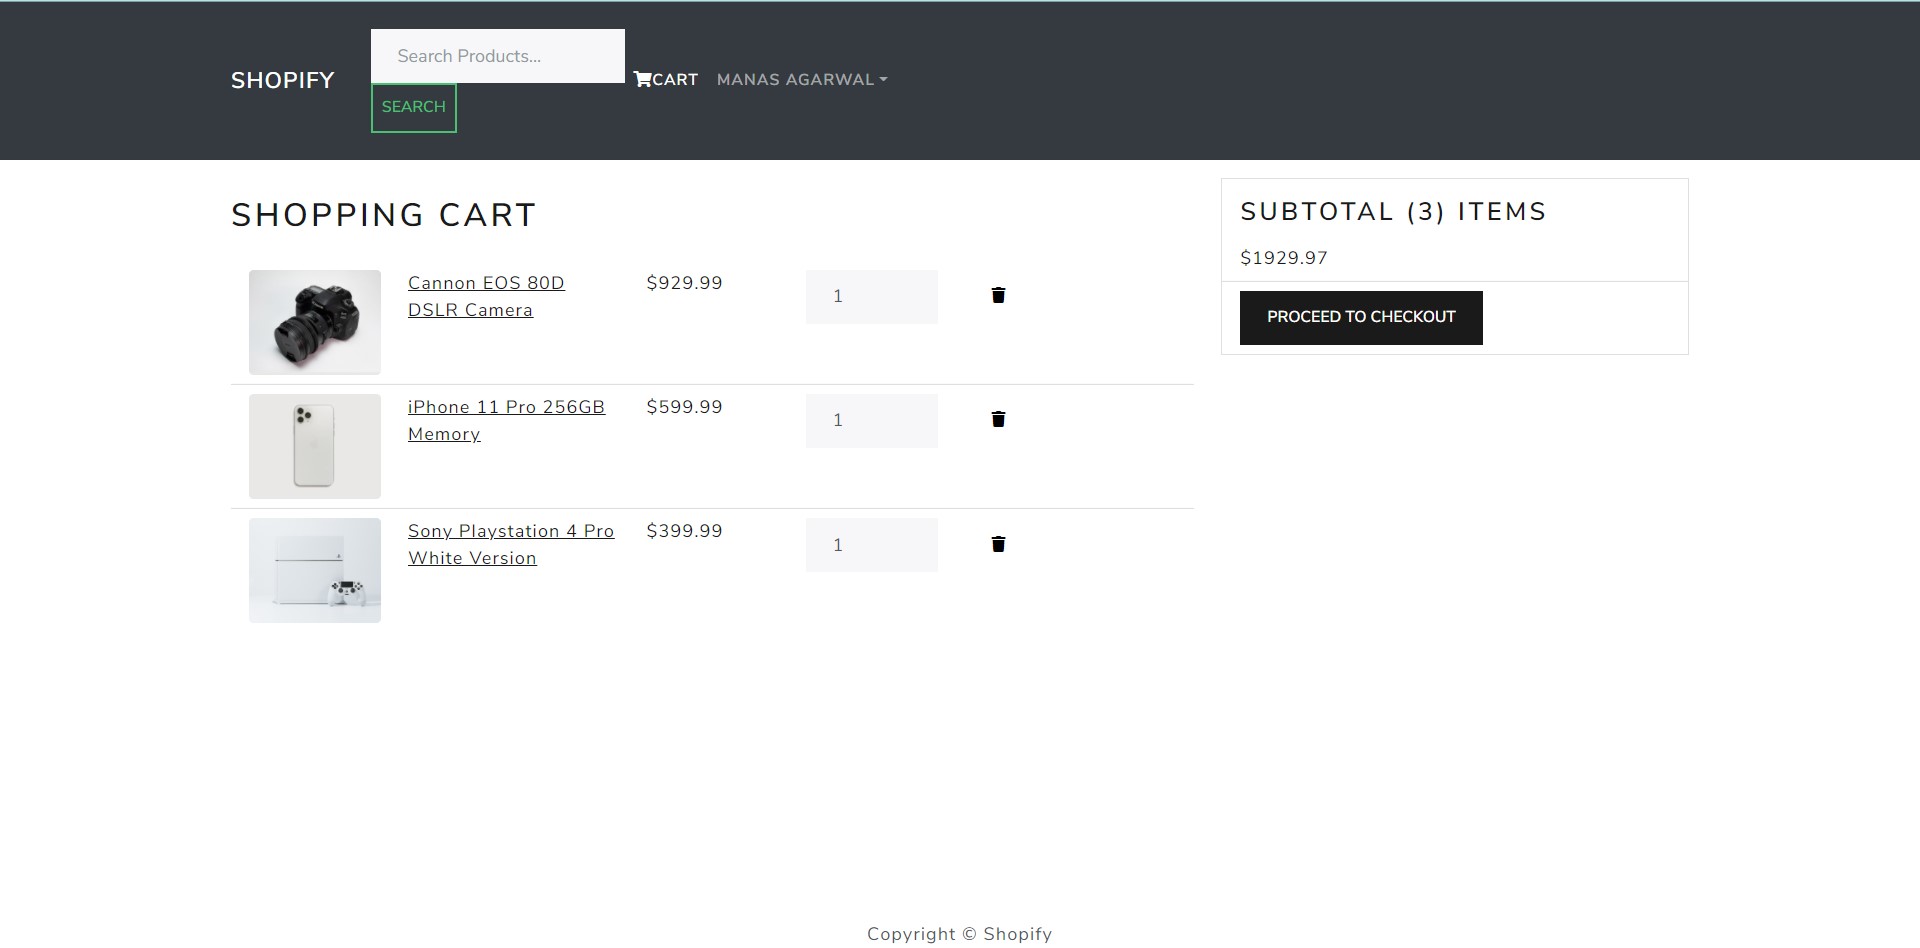Viewport: 1920px width, 948px height.
Task: Remove Sony Playstation 4 Pro with trash icon
Action: coord(997,544)
